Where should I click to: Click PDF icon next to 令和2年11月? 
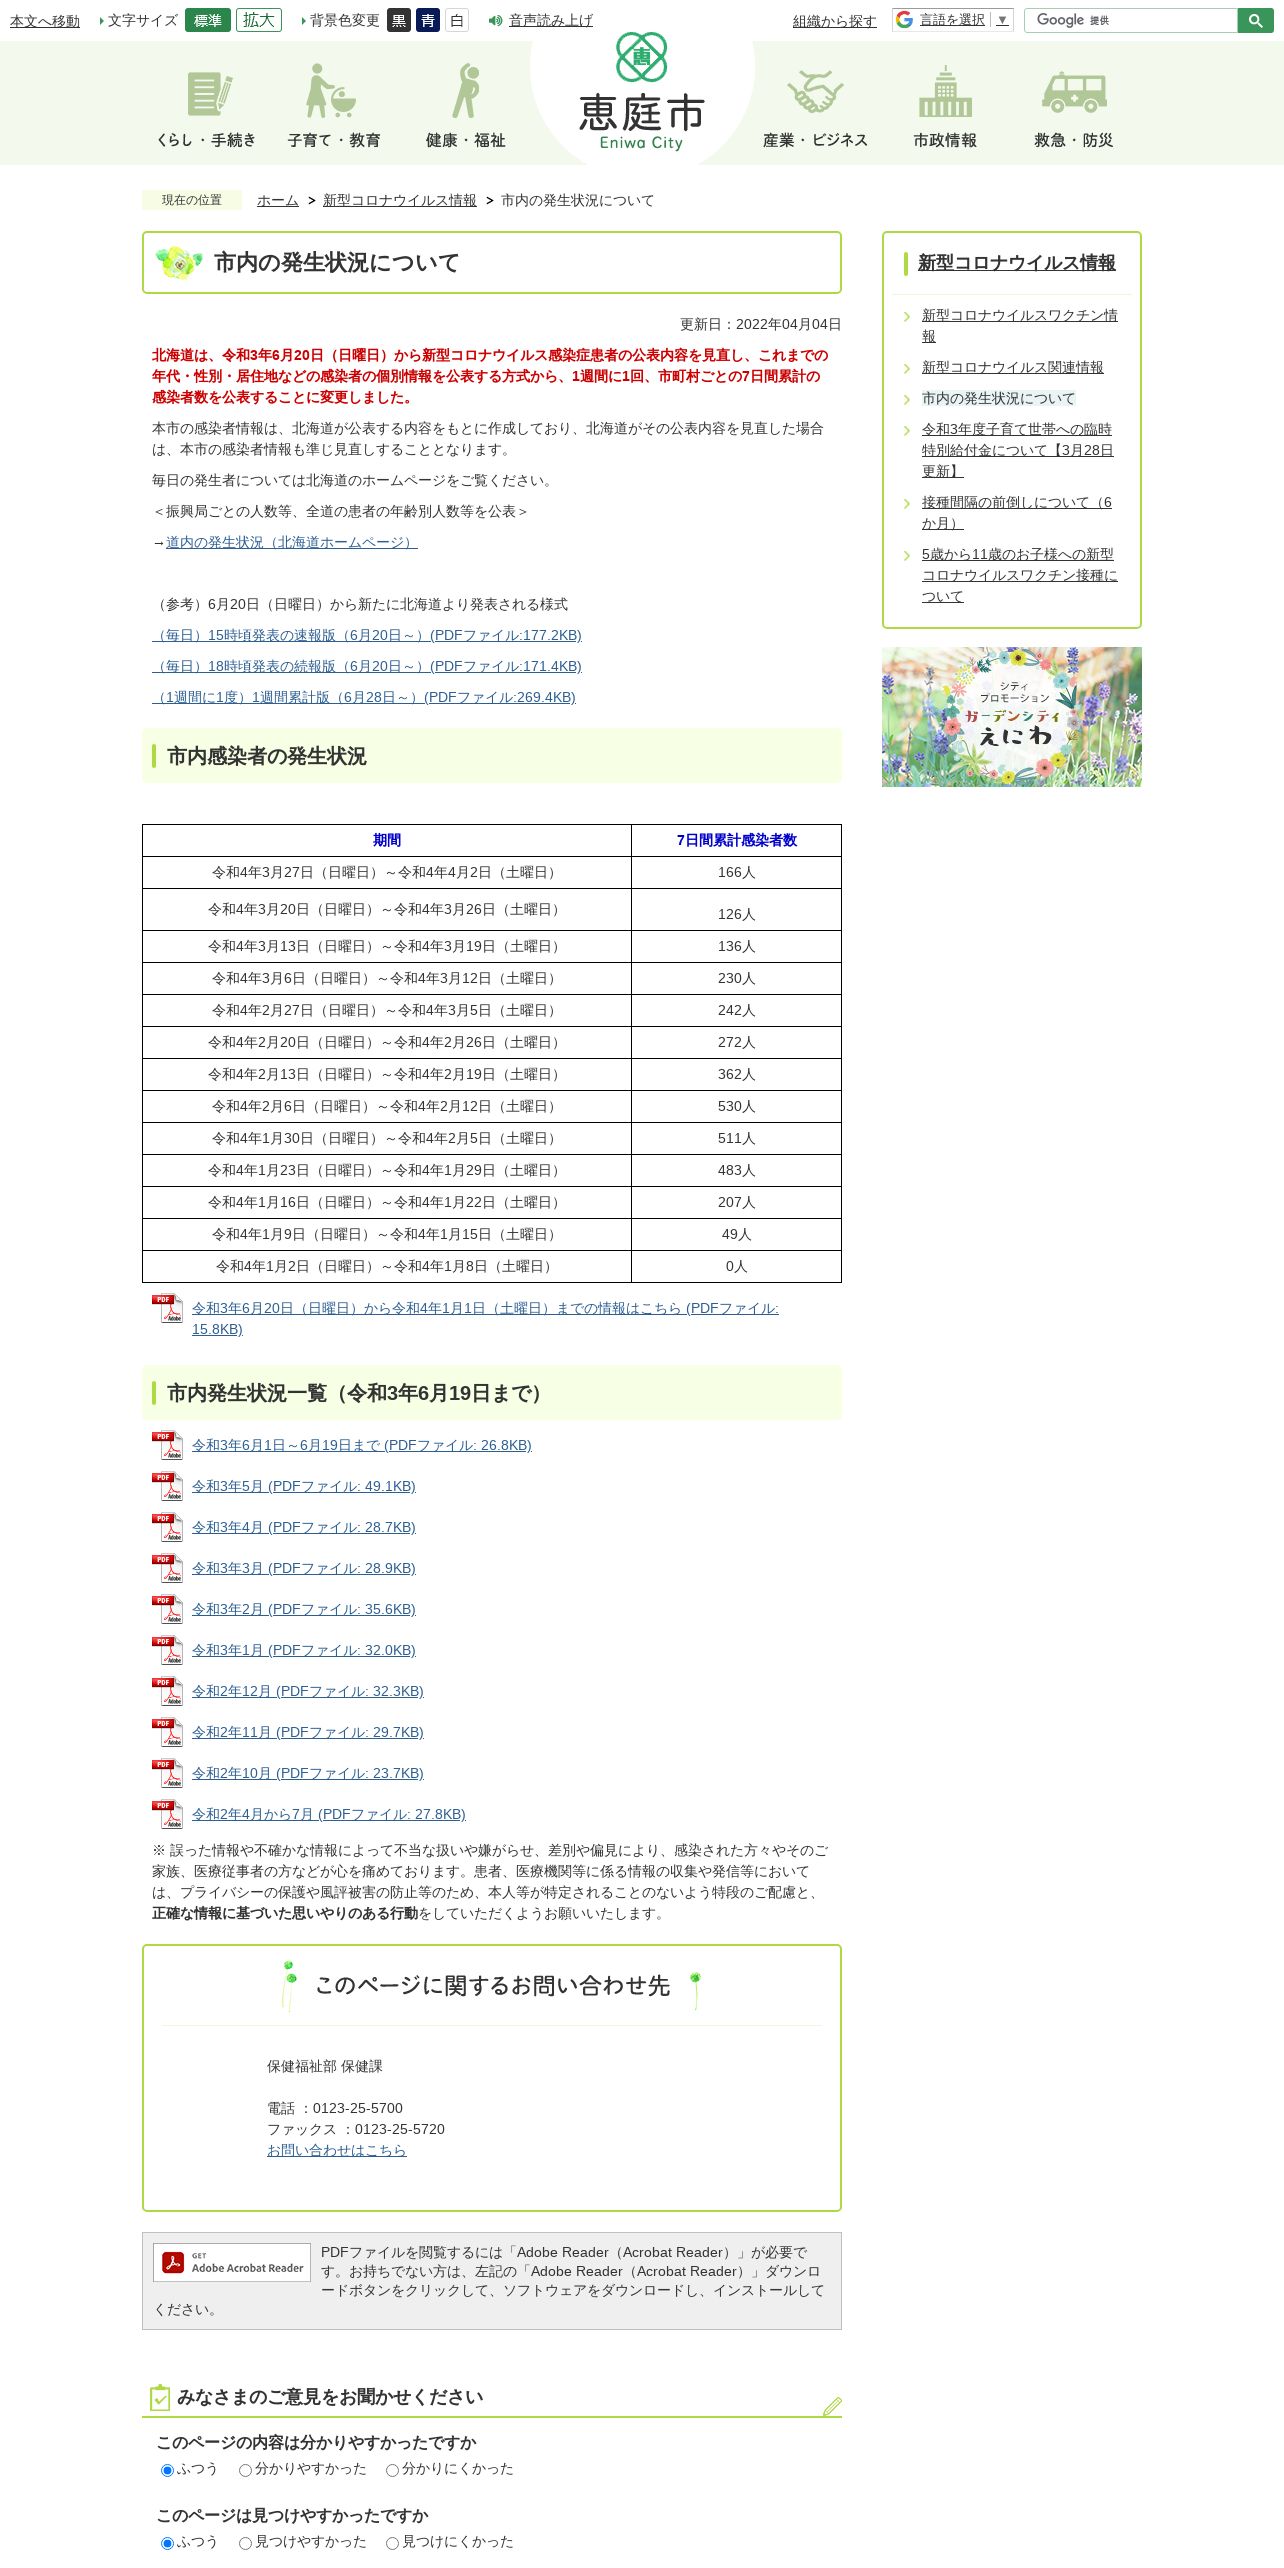(x=167, y=1733)
